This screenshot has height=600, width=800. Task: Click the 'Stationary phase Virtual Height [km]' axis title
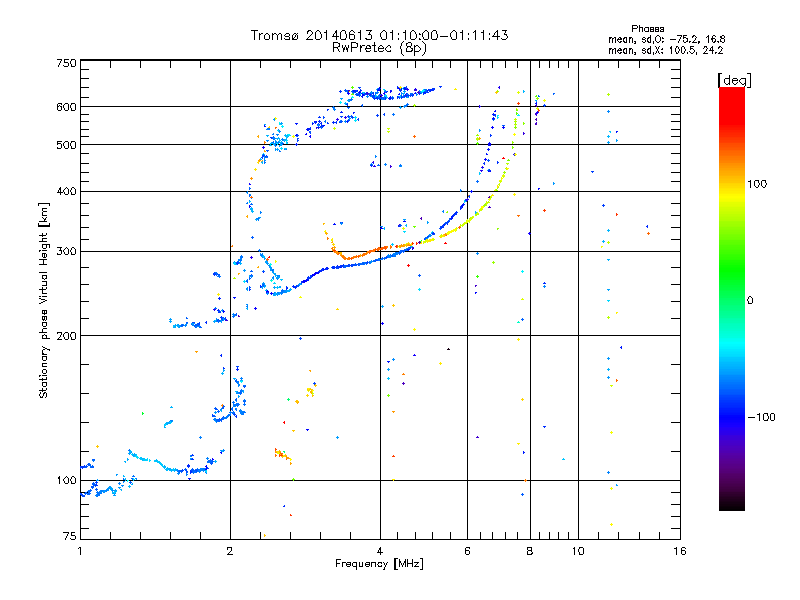point(44,300)
